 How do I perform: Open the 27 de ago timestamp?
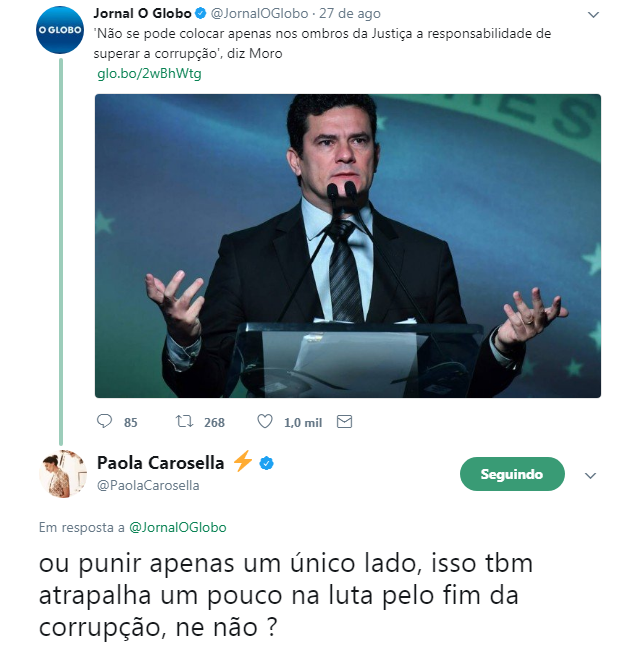point(350,14)
